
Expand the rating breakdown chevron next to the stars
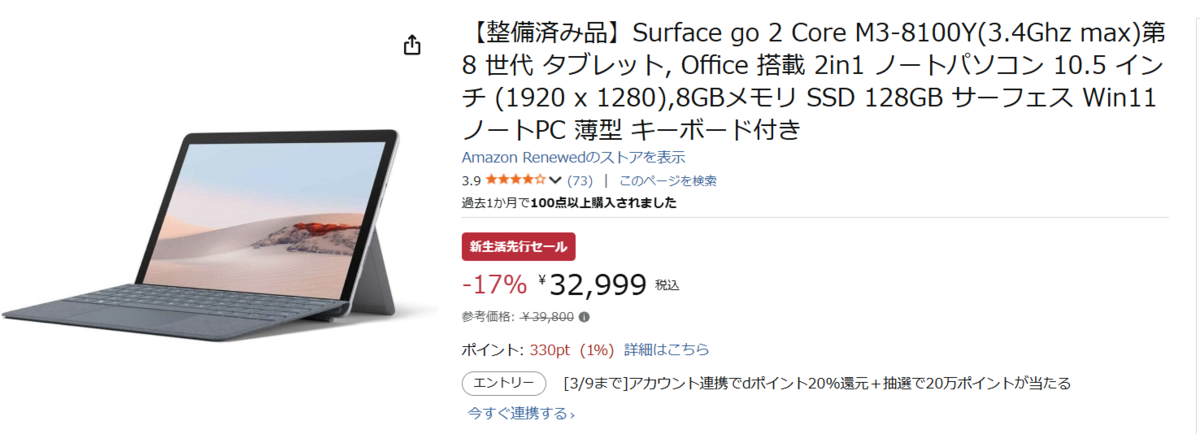click(555, 181)
